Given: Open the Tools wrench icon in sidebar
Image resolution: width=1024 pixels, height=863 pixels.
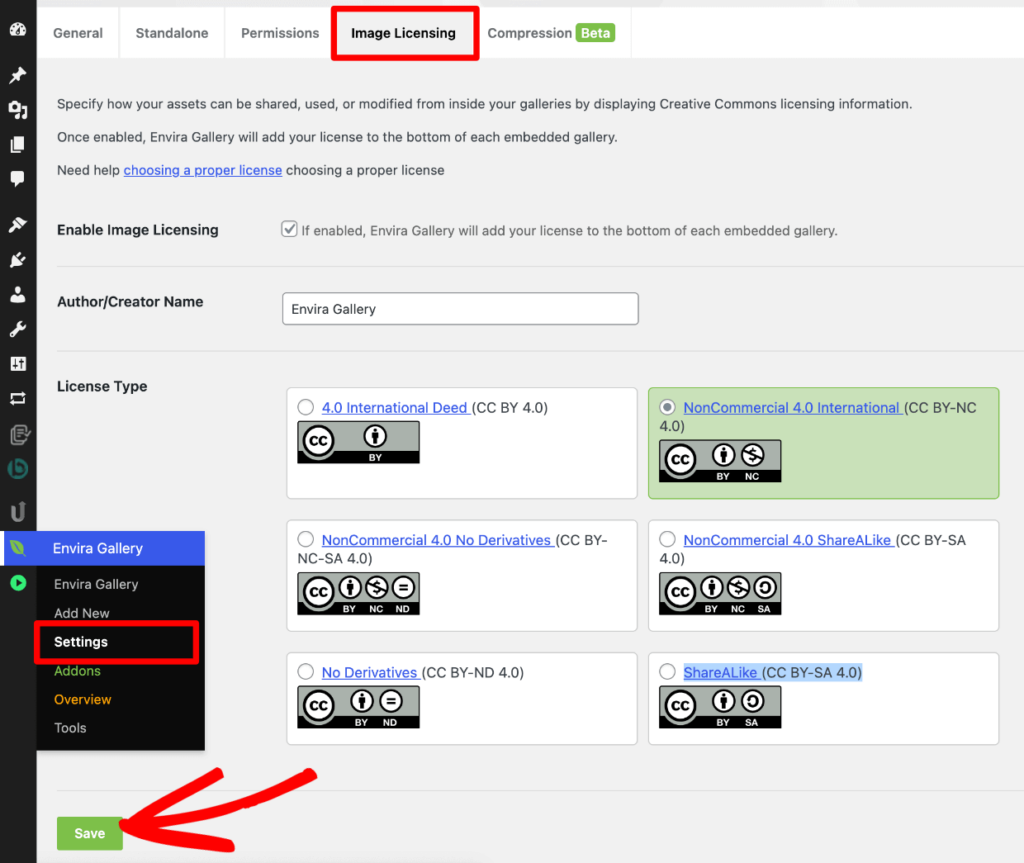Looking at the screenshot, I should [18, 329].
